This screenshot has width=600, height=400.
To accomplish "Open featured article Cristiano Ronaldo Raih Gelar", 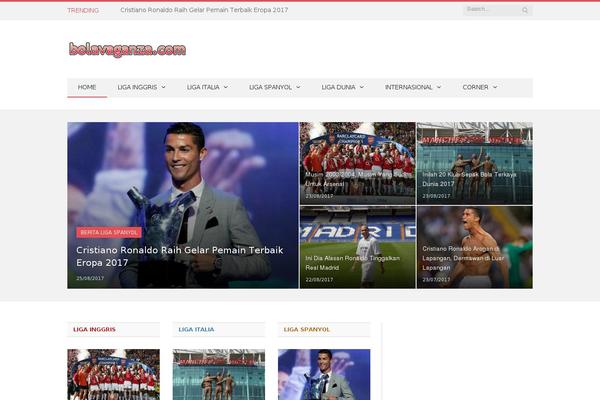I will (x=179, y=256).
